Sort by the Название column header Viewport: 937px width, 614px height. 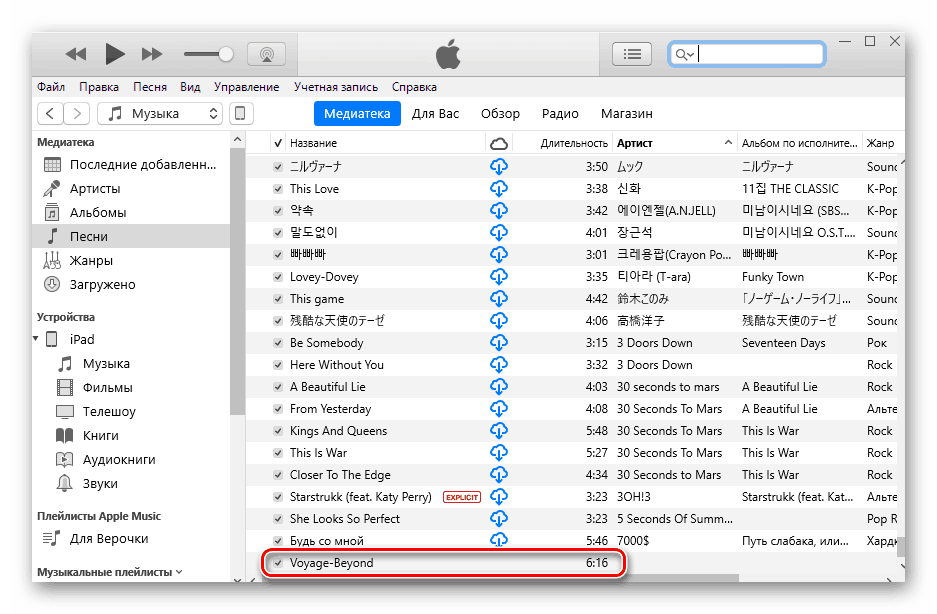coord(386,143)
